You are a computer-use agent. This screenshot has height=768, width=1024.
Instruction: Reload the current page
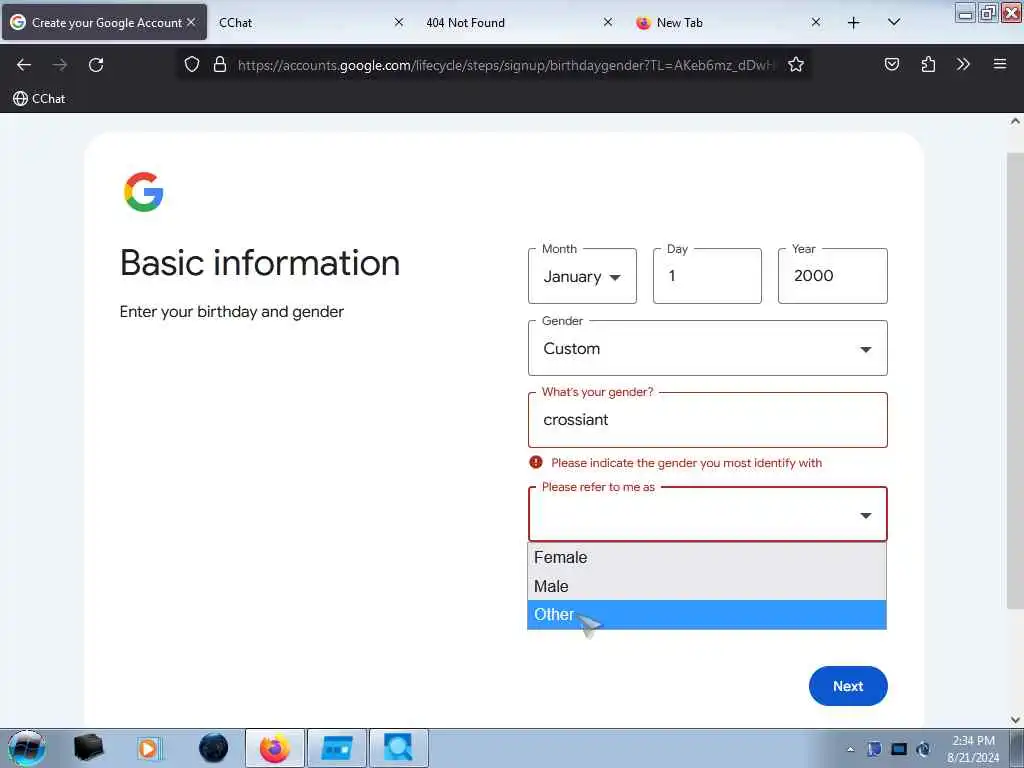96,65
